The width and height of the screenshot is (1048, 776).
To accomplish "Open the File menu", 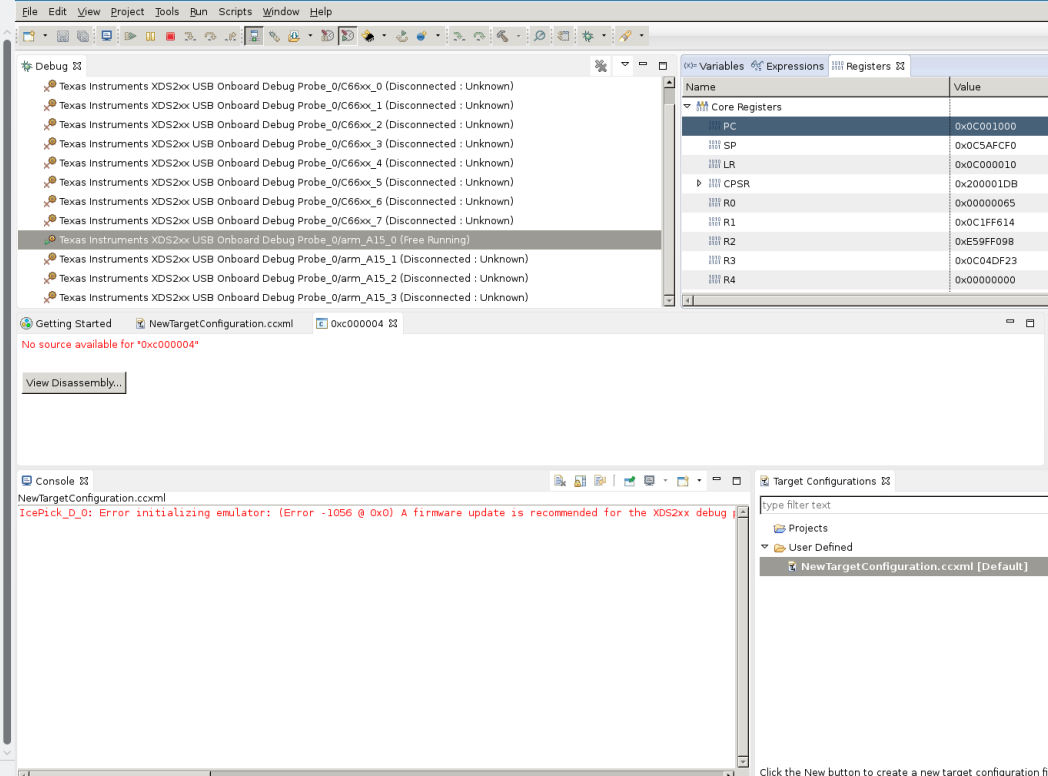I will click(29, 11).
